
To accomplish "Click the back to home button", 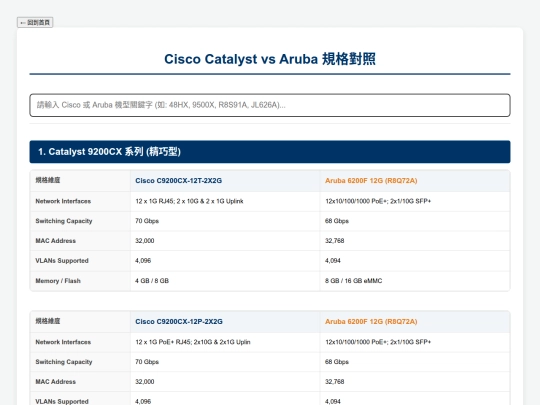I will (35, 22).
